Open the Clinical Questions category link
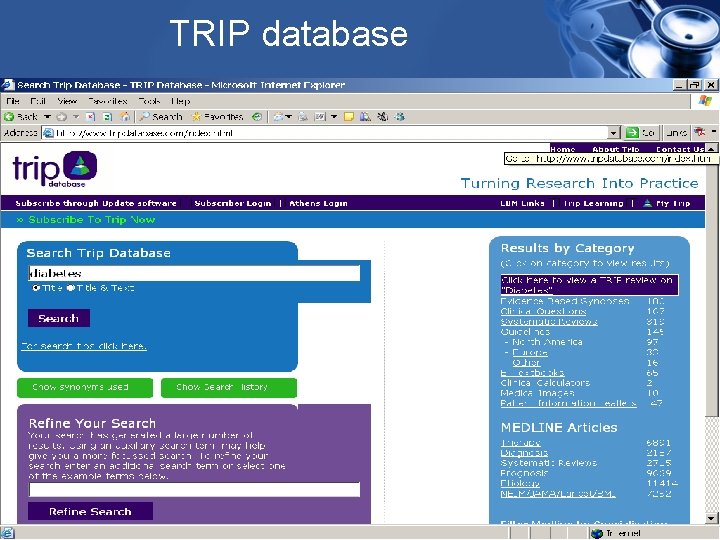The image size is (720, 540). pyautogui.click(x=543, y=311)
